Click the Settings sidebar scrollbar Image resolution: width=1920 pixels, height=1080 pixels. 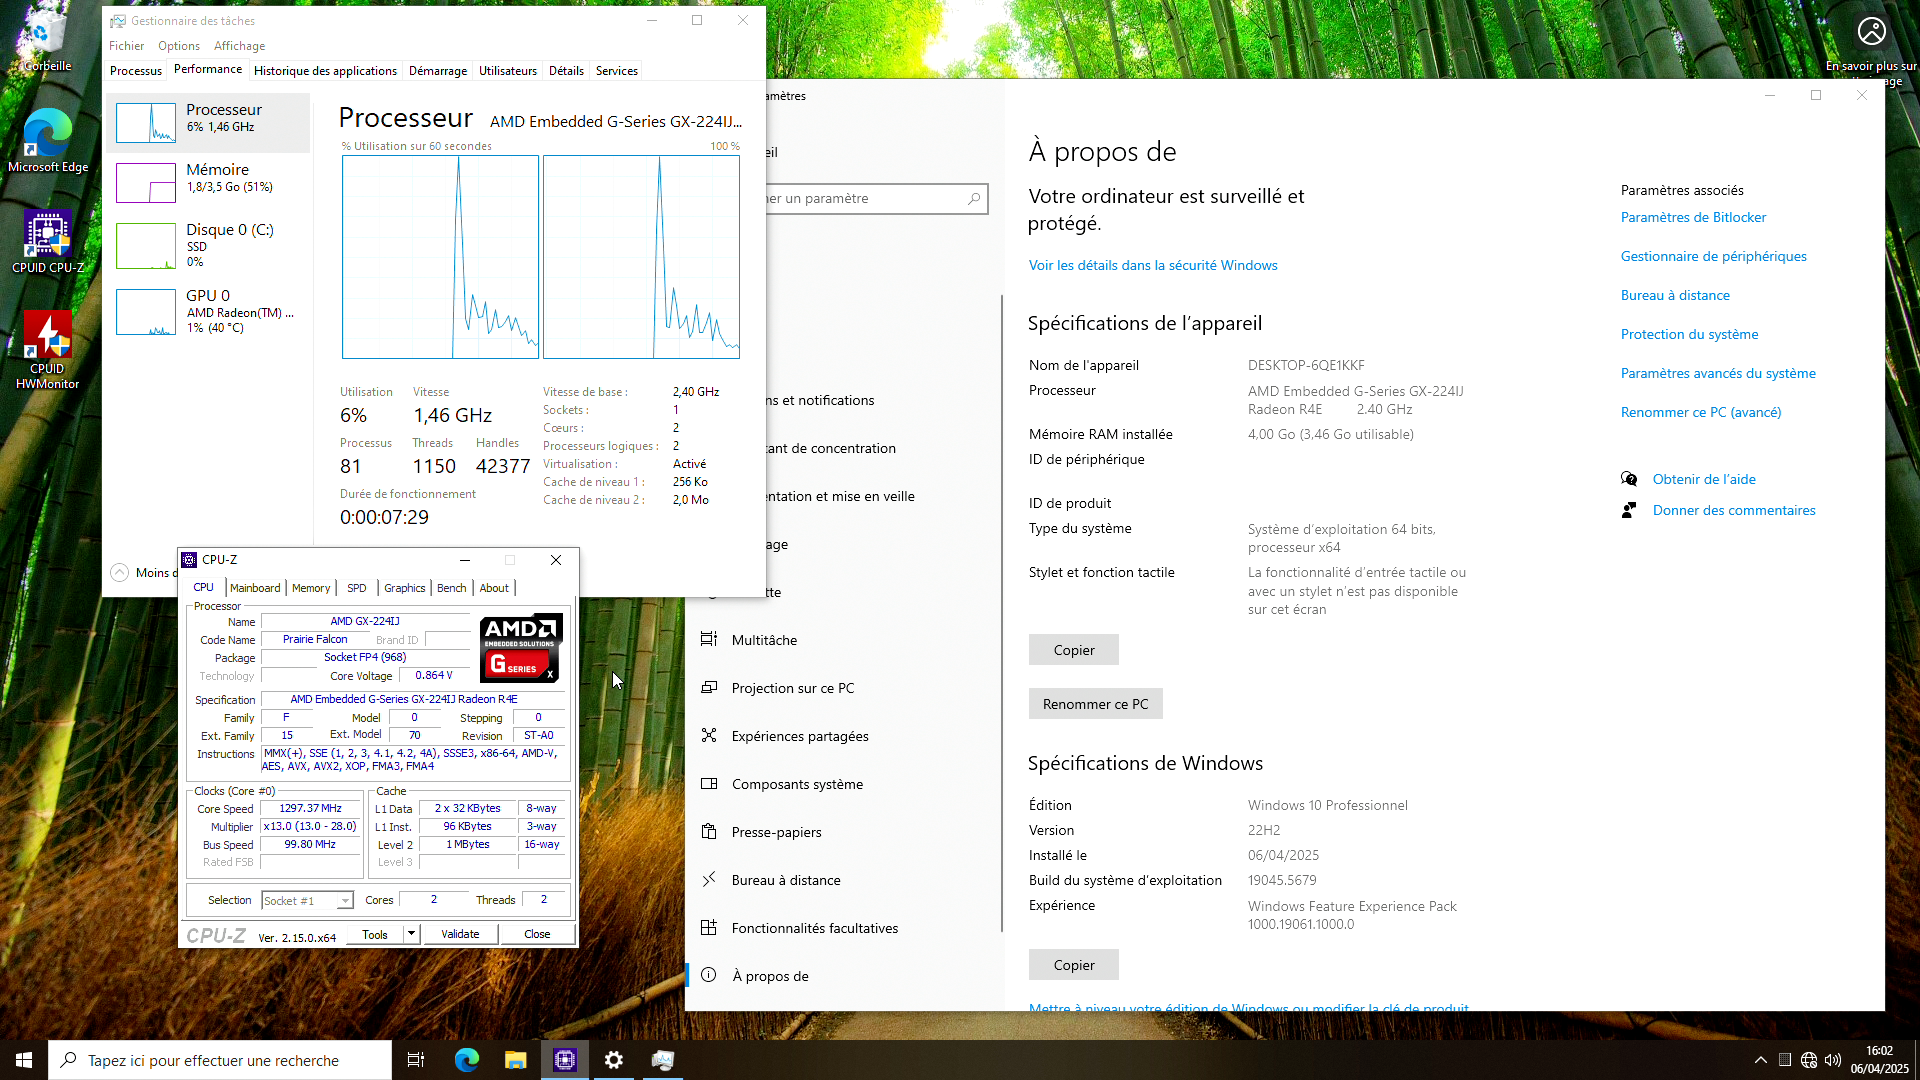(1001, 613)
